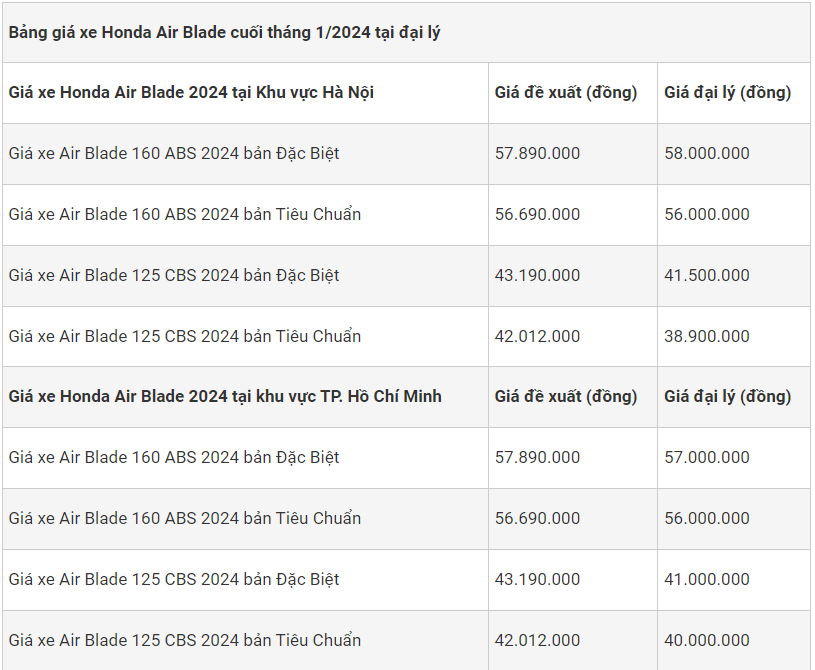815x670 pixels.
Task: Click the dealer price 41.000.000 cell
Action: point(707,579)
